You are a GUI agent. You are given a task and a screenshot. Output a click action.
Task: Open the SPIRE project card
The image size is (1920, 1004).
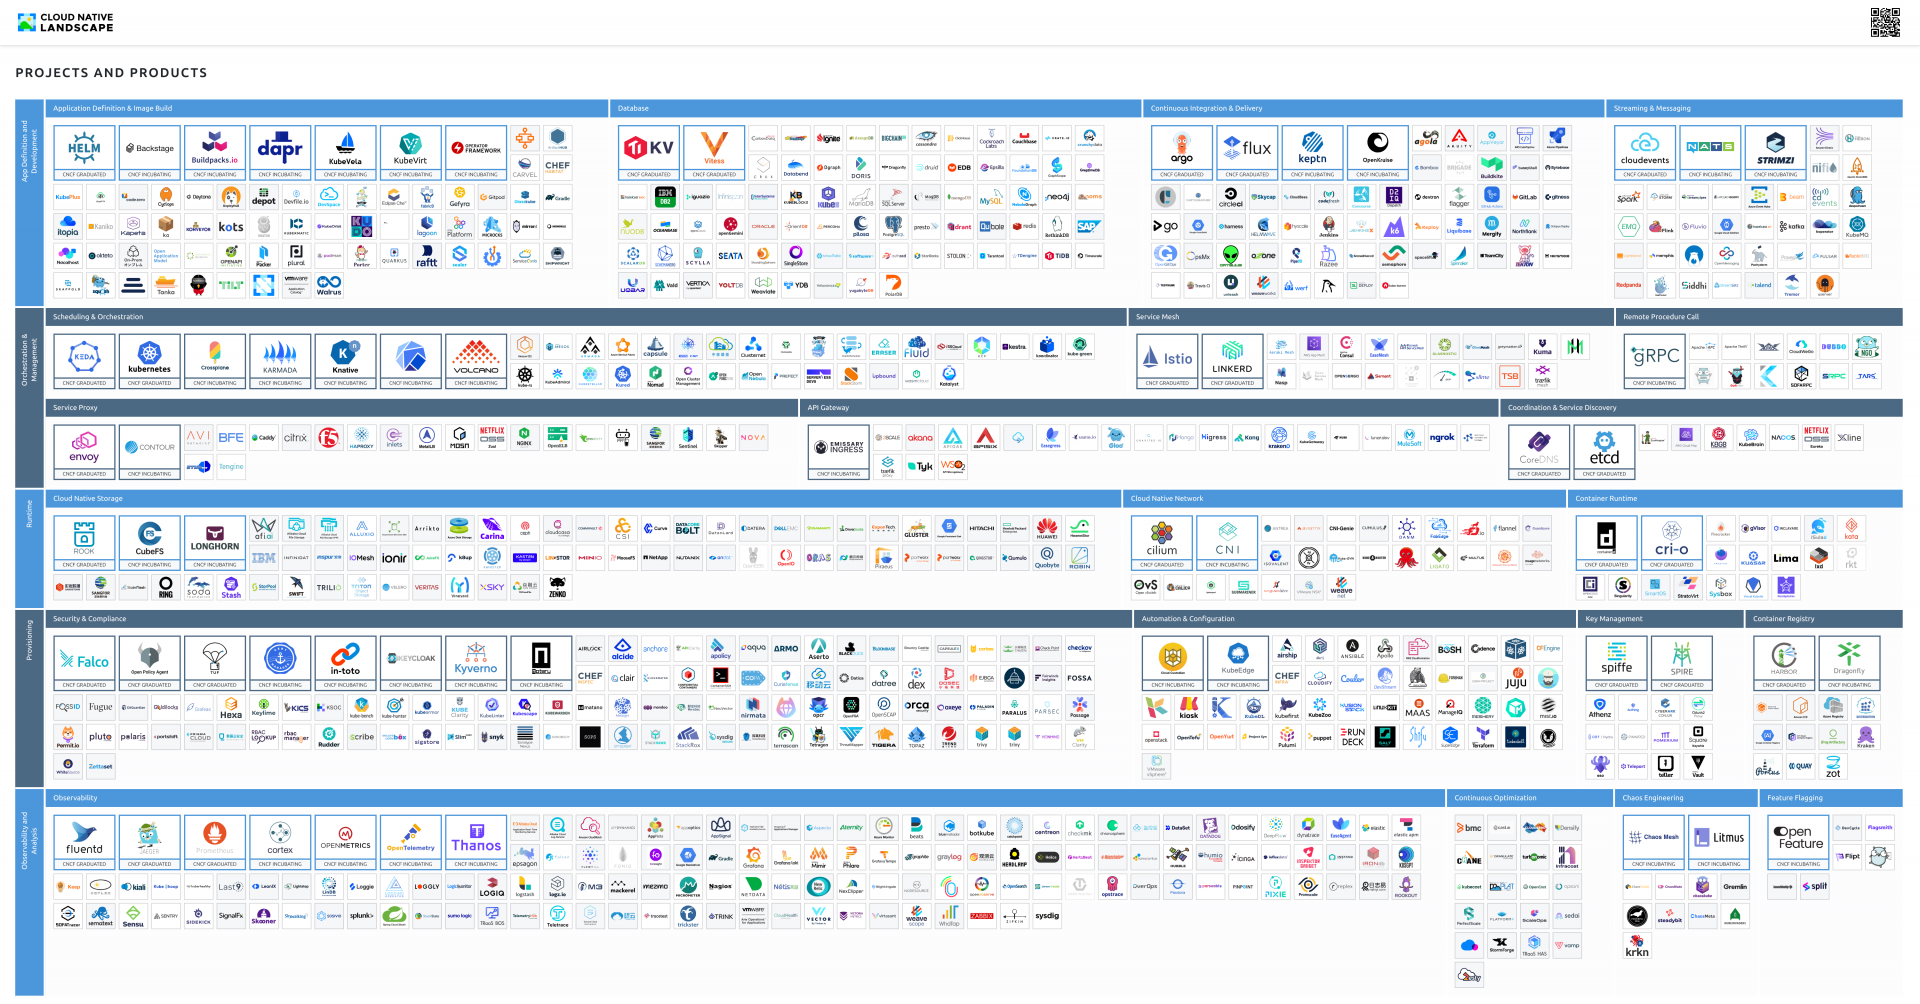coord(1682,663)
